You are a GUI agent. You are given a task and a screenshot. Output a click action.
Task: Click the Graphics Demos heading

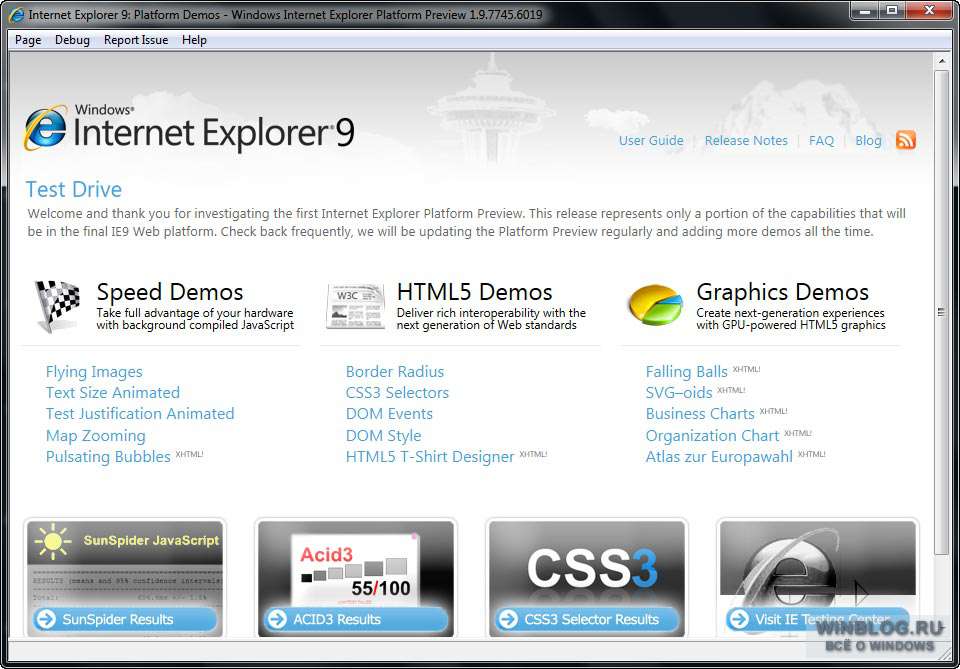pyautogui.click(x=782, y=292)
